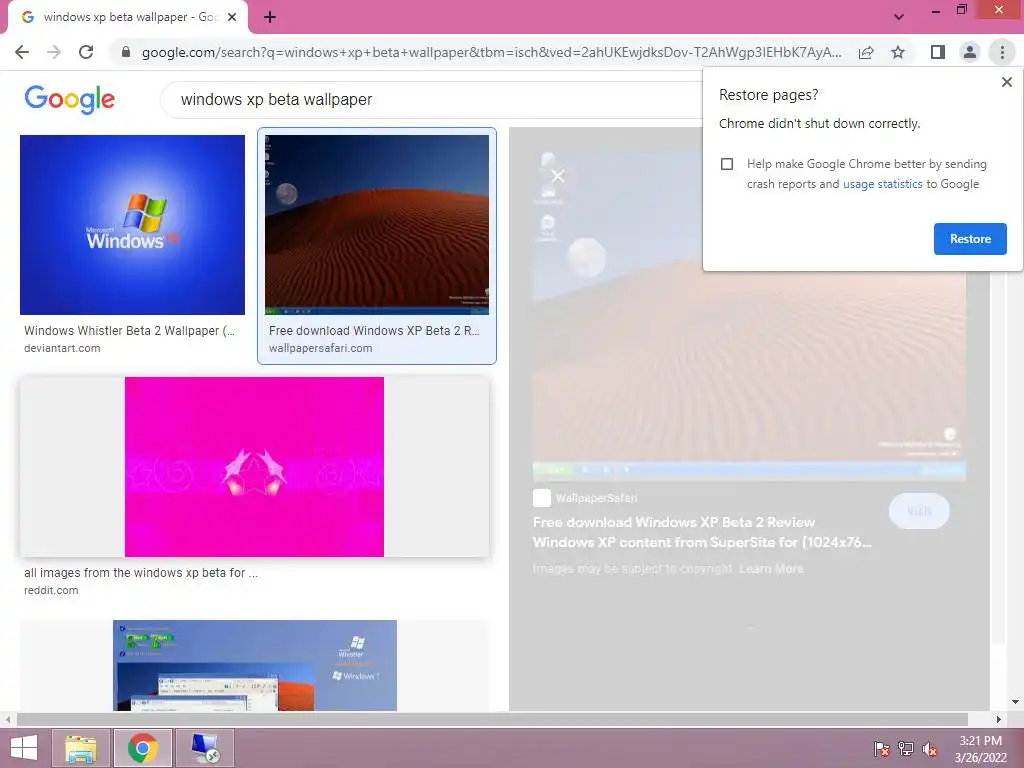The width and height of the screenshot is (1024, 768).
Task: Open all images from windows xp beta caption
Action: 141,573
